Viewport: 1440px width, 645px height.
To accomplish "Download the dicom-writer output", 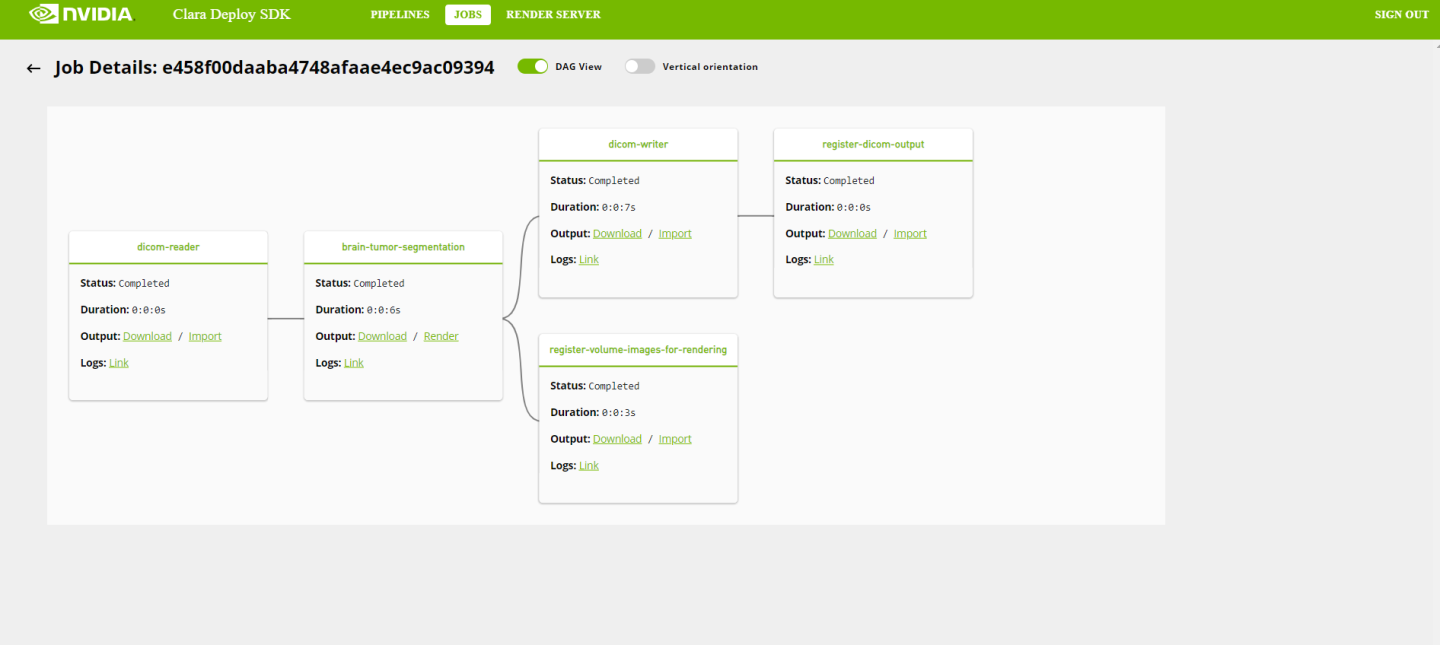I will [617, 233].
